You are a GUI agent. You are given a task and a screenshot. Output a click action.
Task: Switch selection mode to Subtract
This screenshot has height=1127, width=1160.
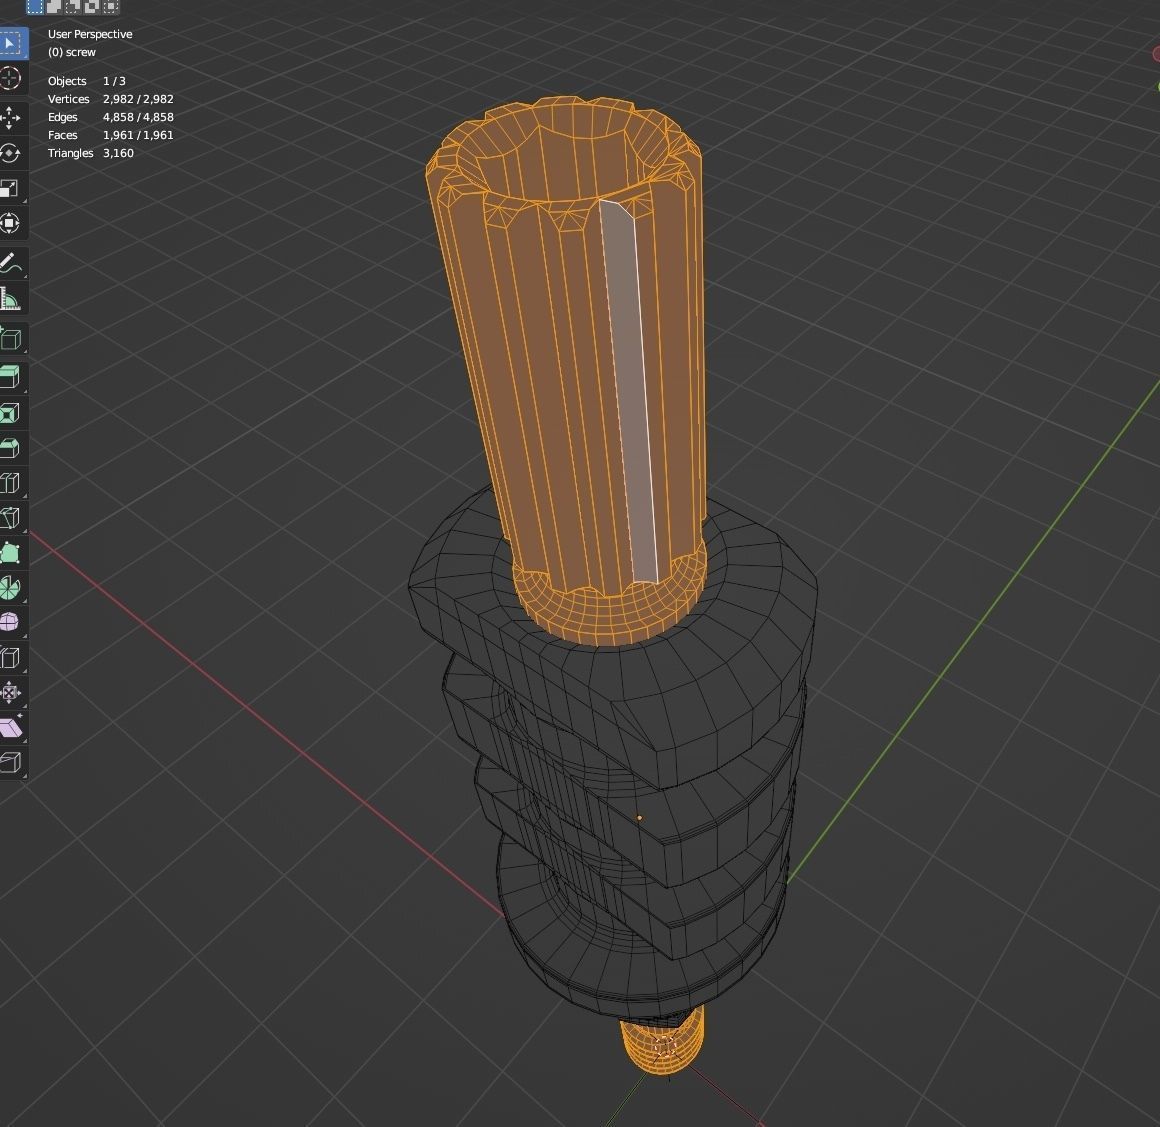coord(72,7)
